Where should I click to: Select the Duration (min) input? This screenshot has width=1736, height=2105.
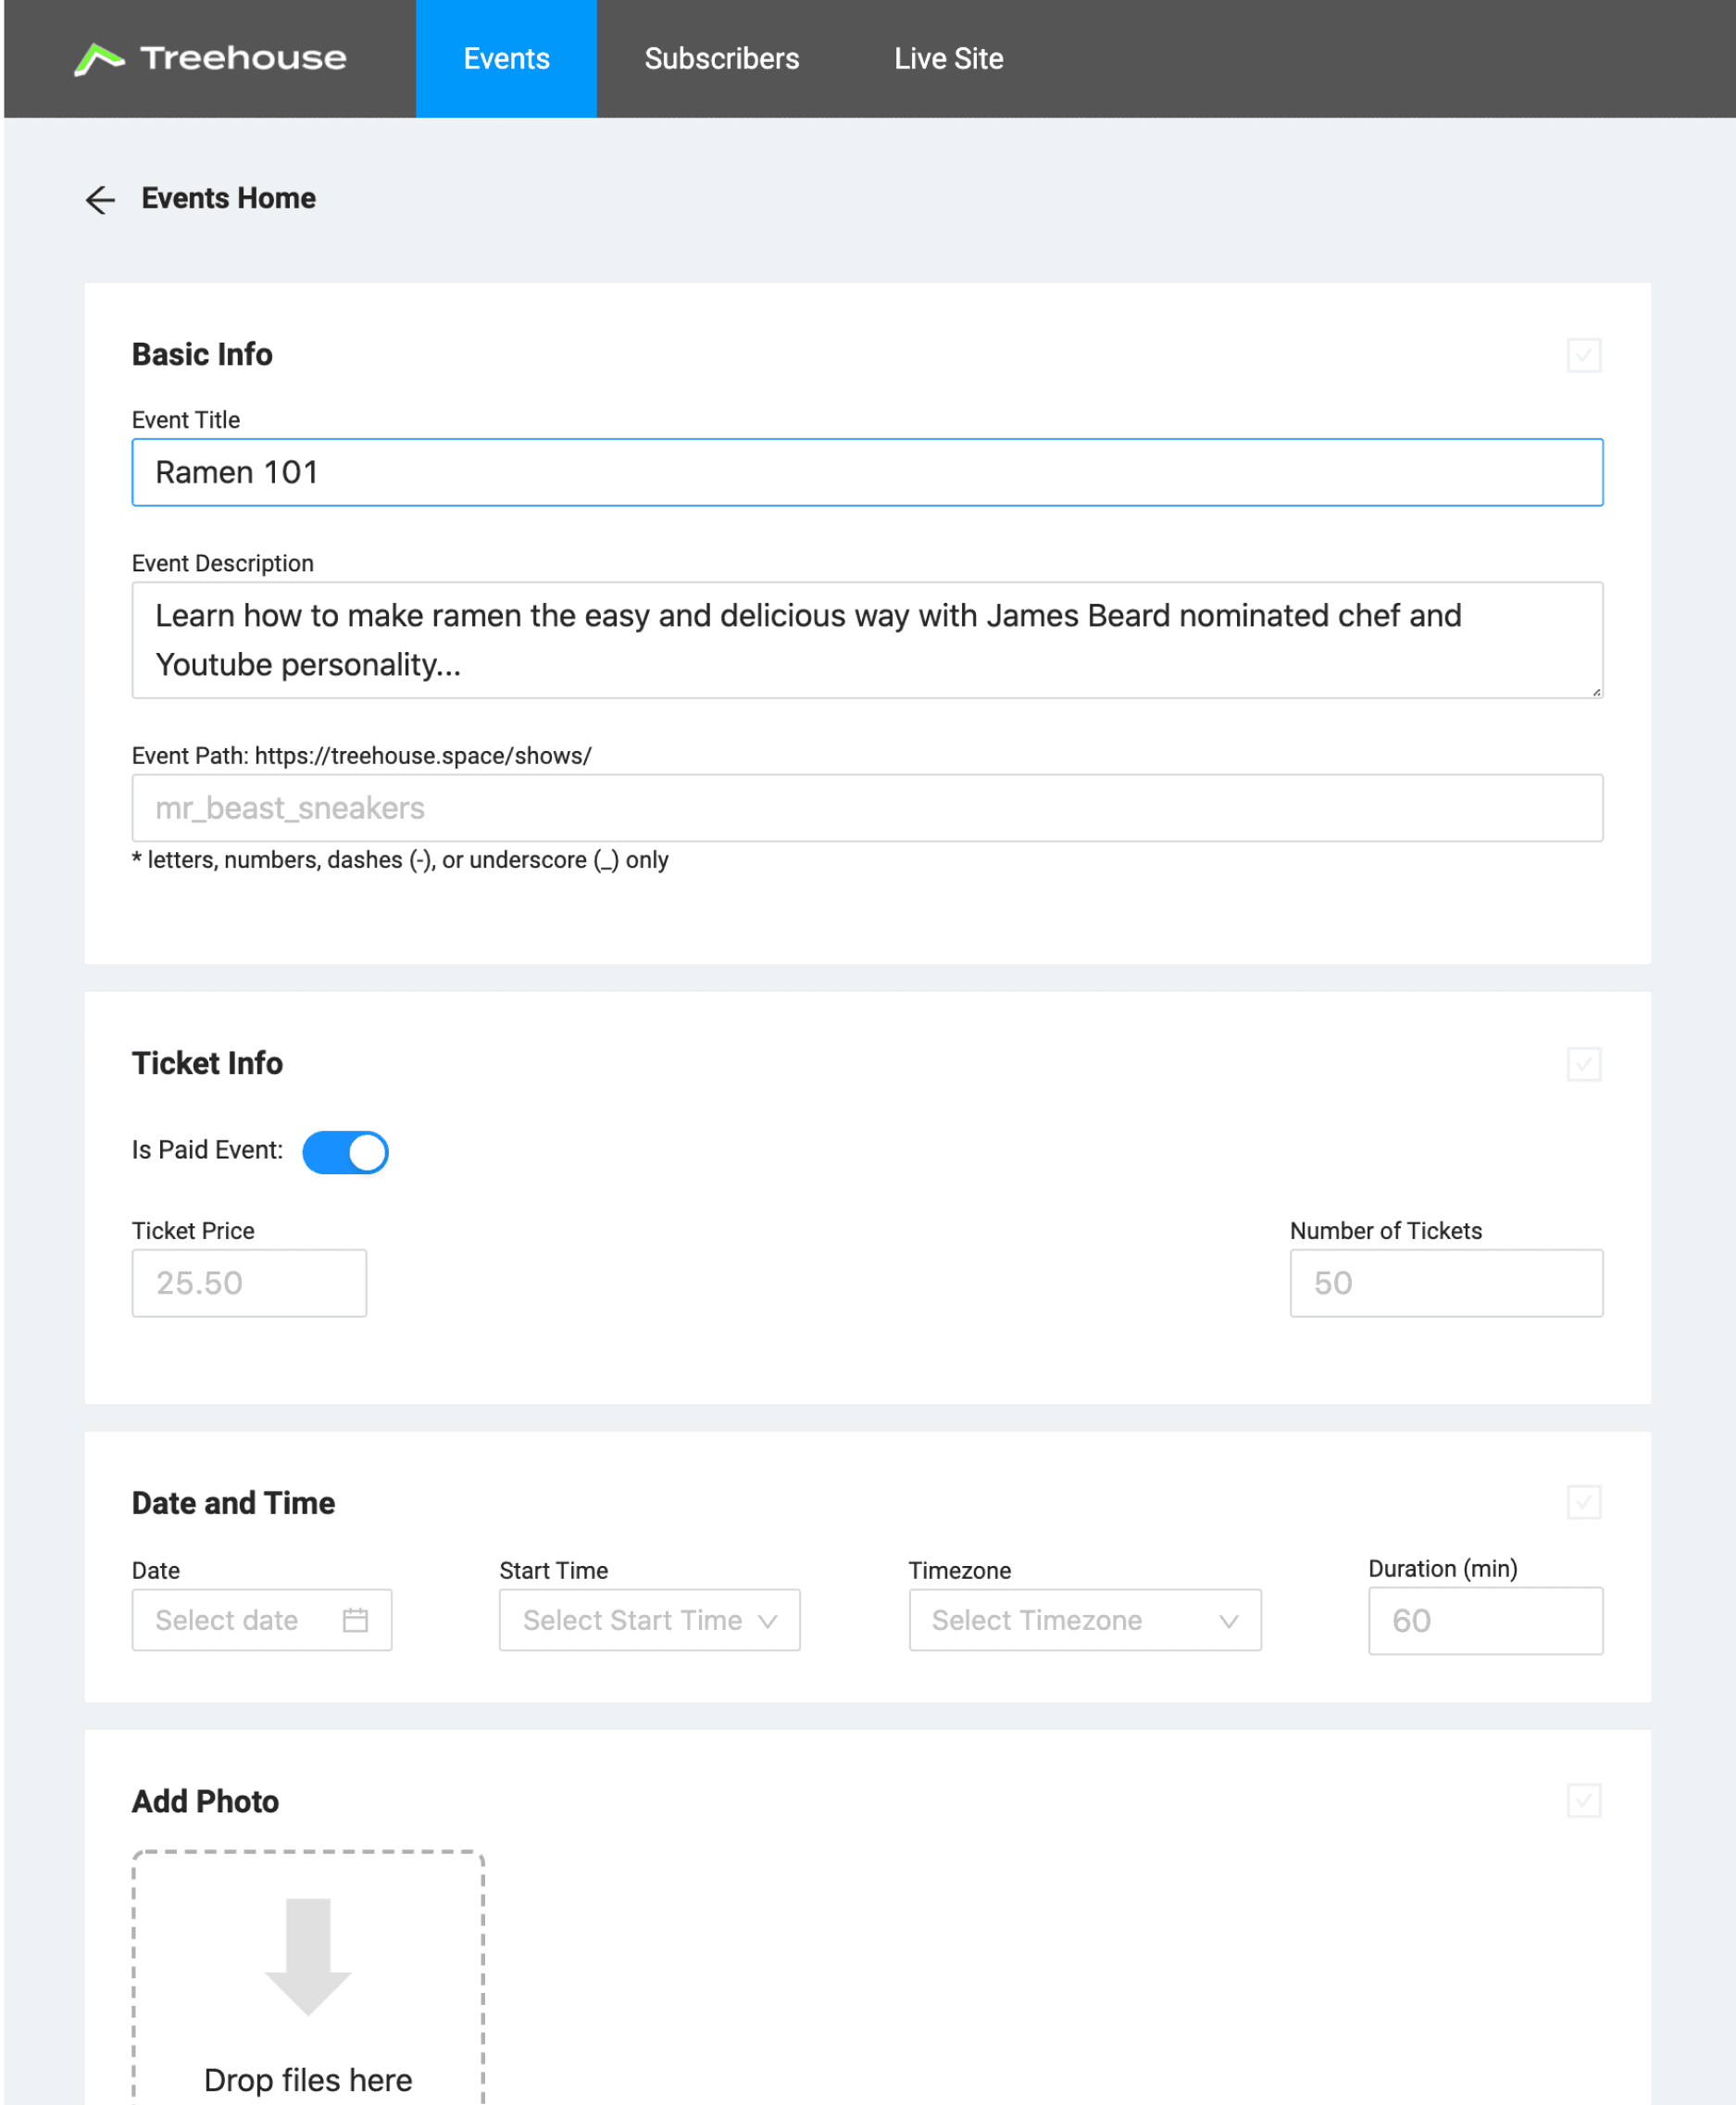pyautogui.click(x=1485, y=1619)
